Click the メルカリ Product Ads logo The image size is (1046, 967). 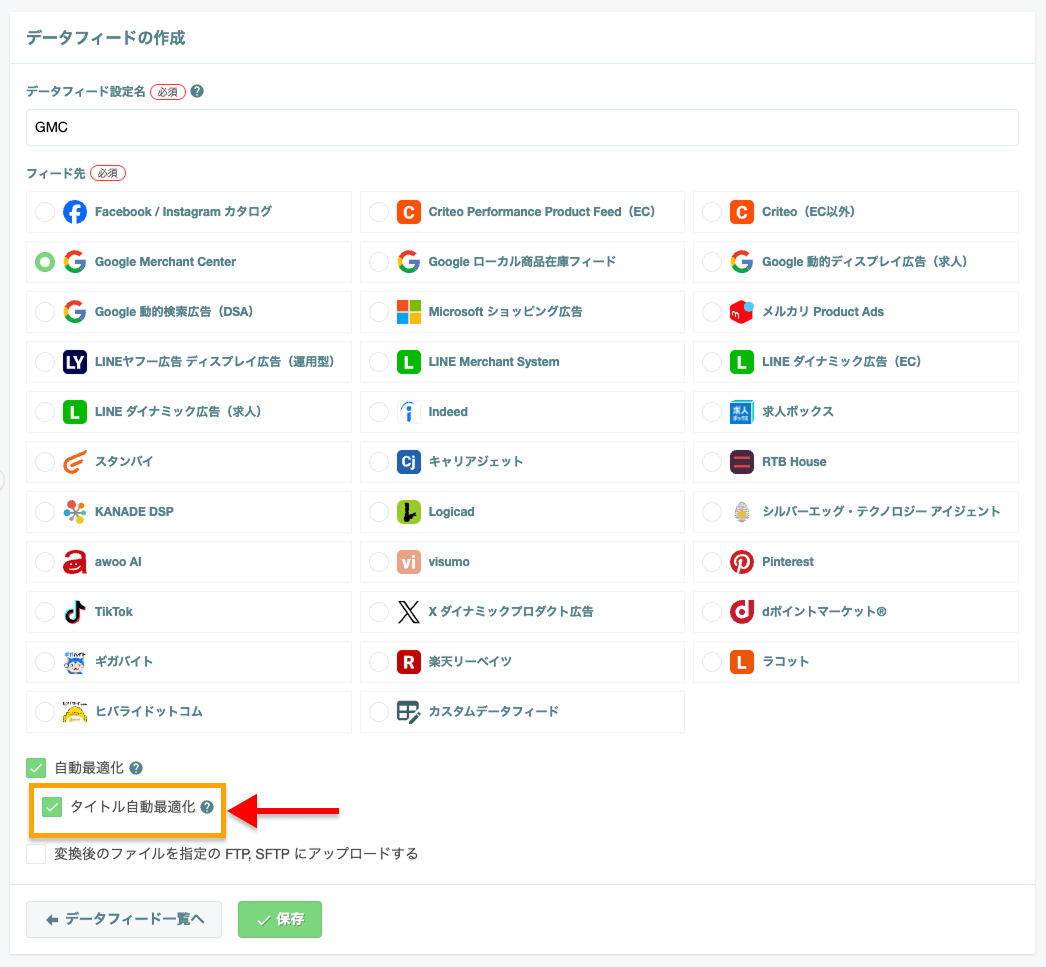pos(741,311)
